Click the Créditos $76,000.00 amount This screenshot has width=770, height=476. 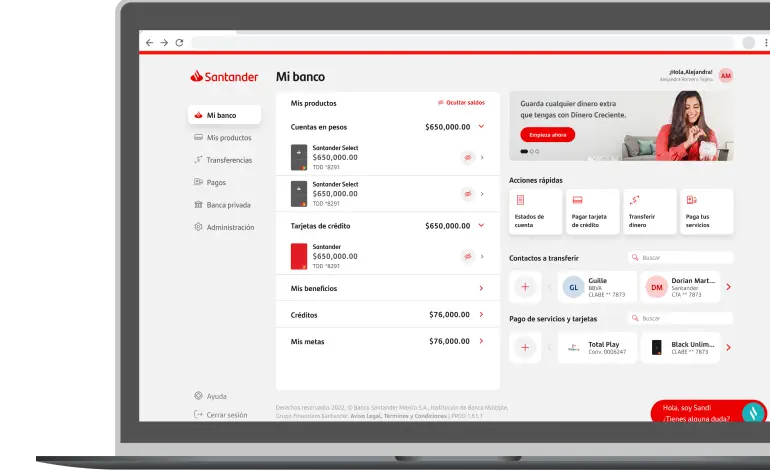tap(449, 314)
